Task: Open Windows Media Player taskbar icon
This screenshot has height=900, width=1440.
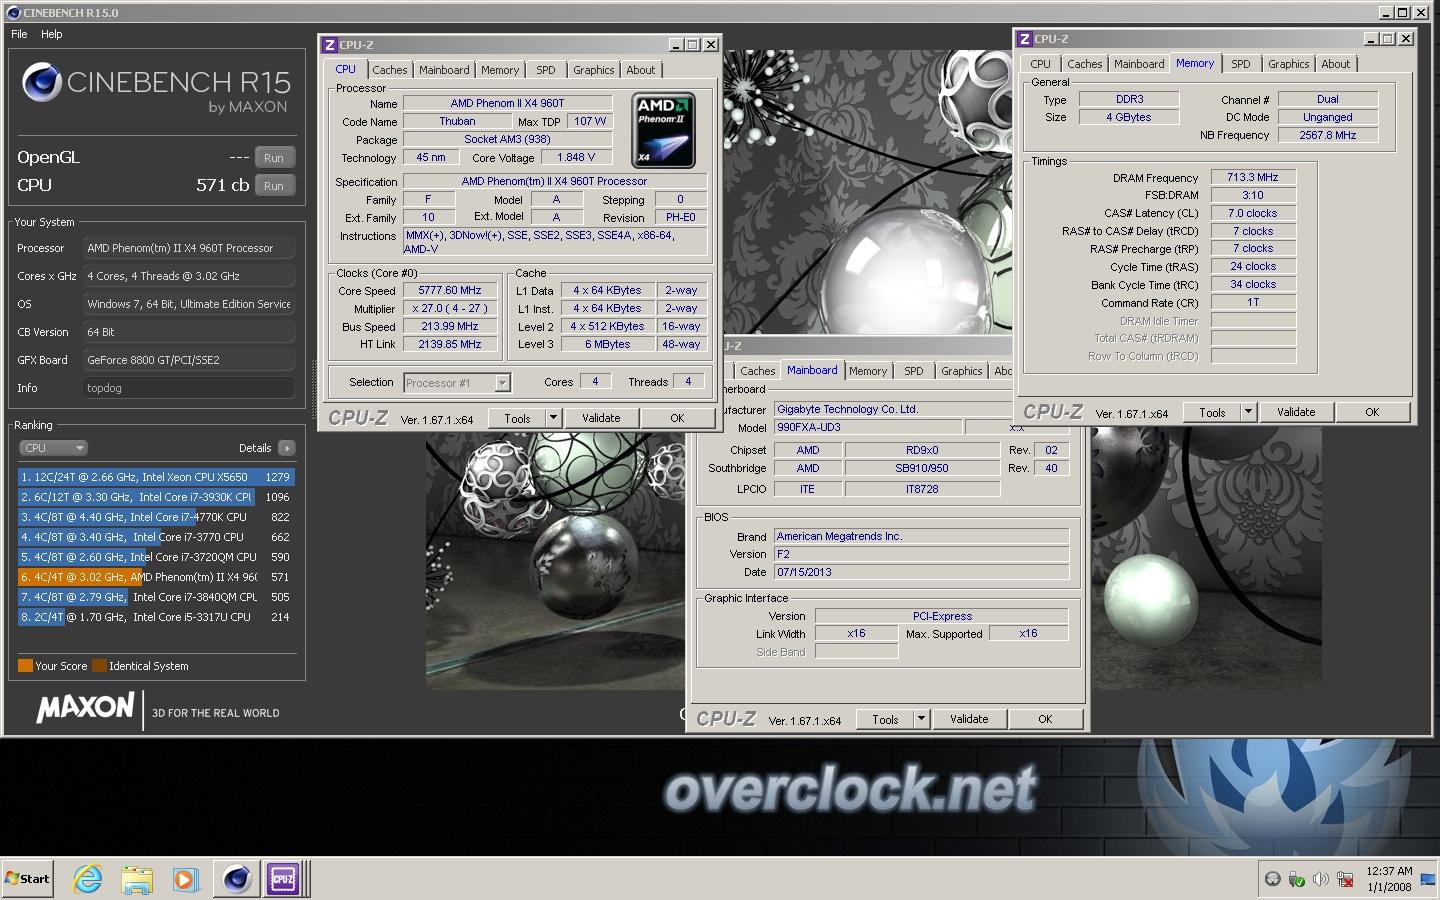Action: click(x=185, y=879)
